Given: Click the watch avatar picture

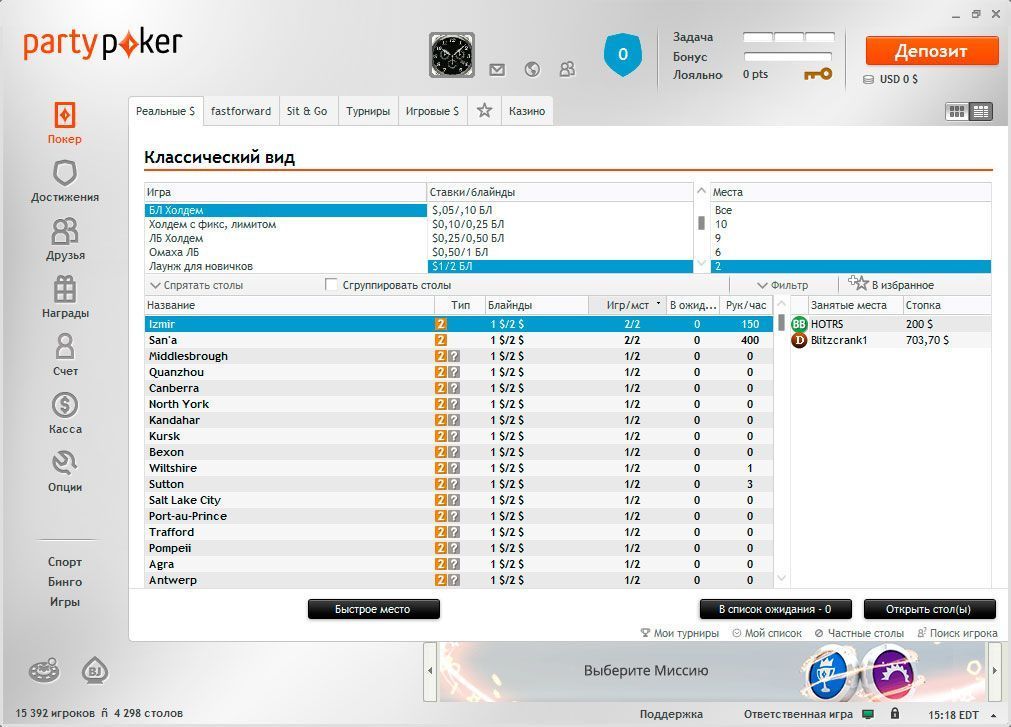Looking at the screenshot, I should (452, 55).
